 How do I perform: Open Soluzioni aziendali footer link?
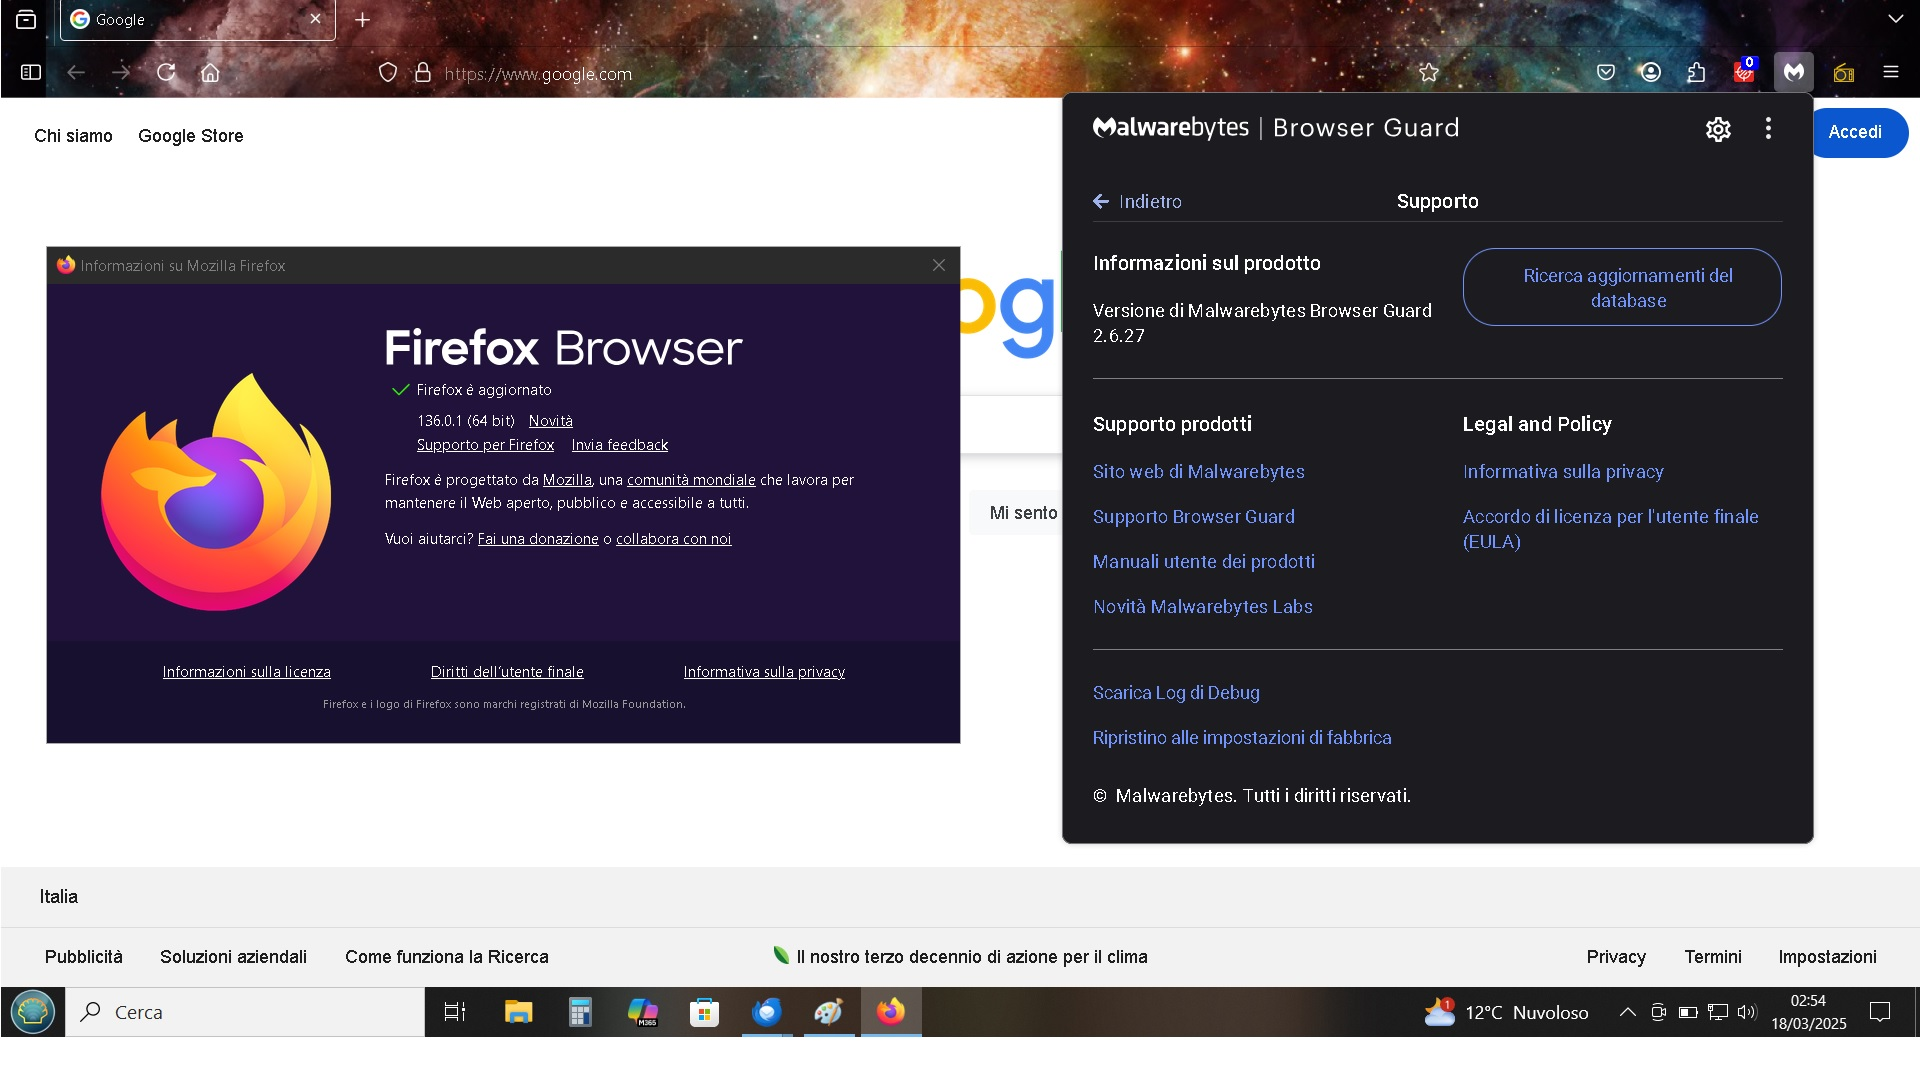coord(233,956)
